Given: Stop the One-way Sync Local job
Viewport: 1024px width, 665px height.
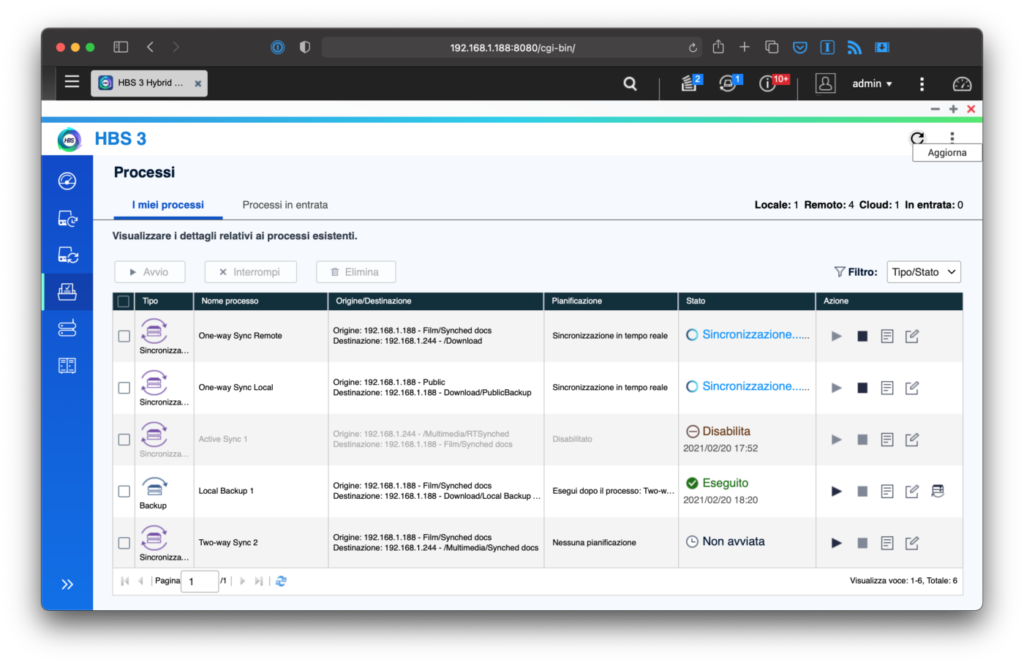Looking at the screenshot, I should [862, 388].
